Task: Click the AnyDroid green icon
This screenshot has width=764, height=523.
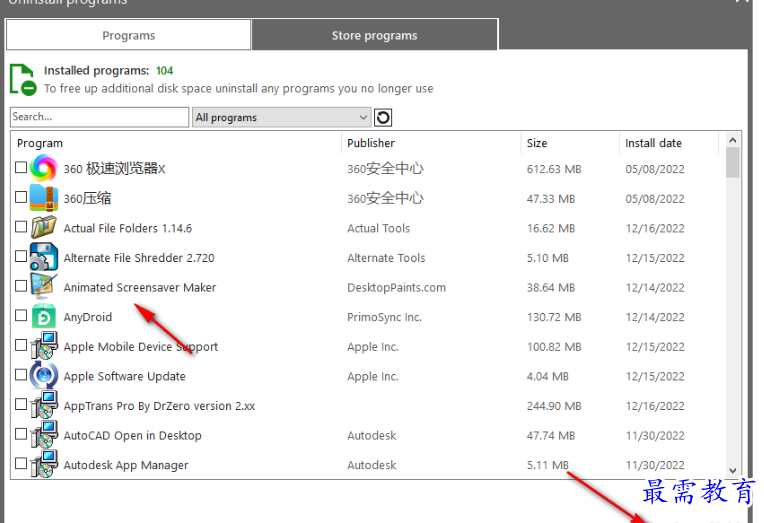Action: (43, 316)
